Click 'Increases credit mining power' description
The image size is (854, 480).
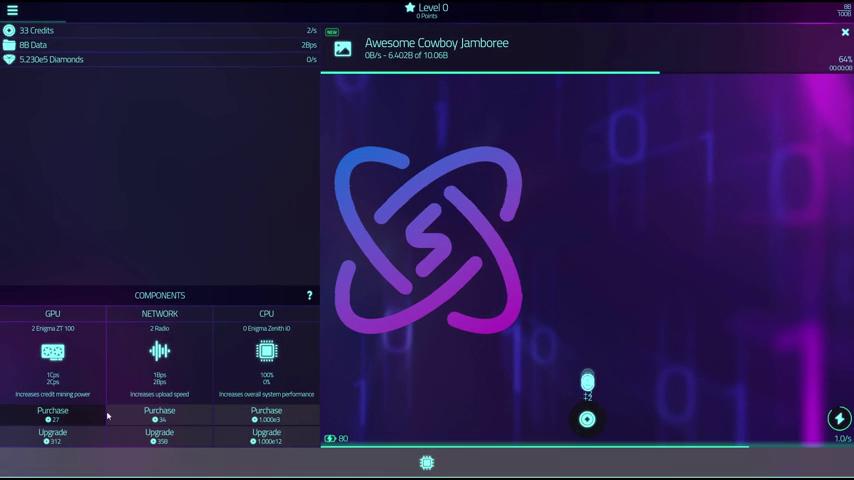[53, 394]
